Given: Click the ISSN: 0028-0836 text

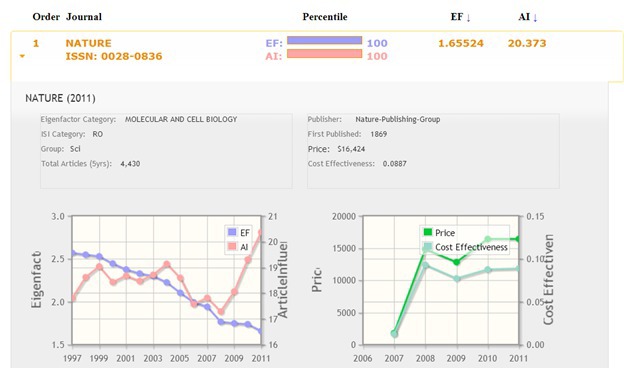Looking at the screenshot, I should 114,56.
